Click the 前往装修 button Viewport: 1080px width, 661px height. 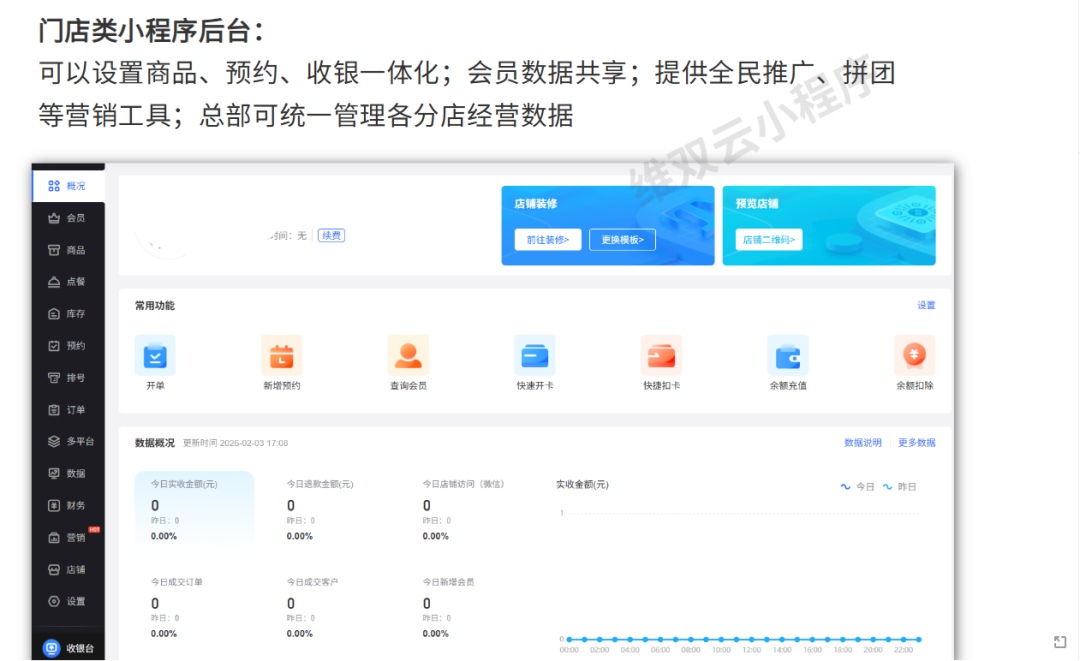pos(548,240)
